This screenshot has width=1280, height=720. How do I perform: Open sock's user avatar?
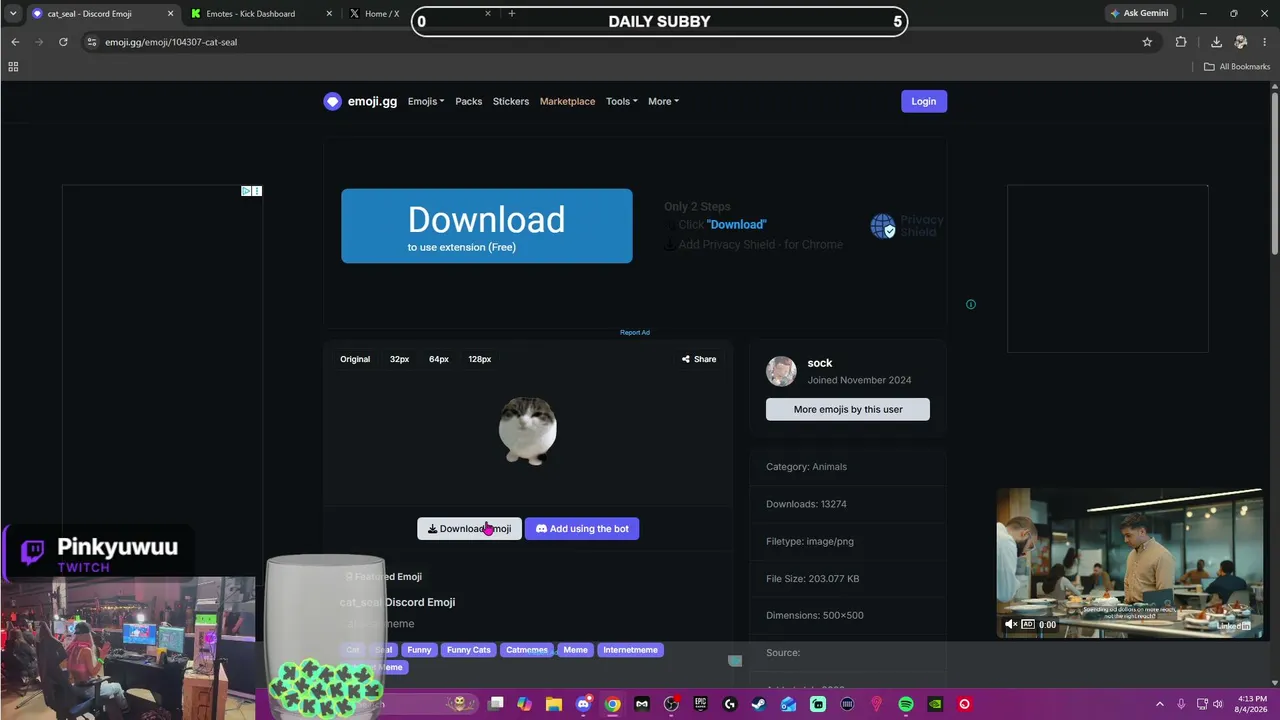point(781,371)
